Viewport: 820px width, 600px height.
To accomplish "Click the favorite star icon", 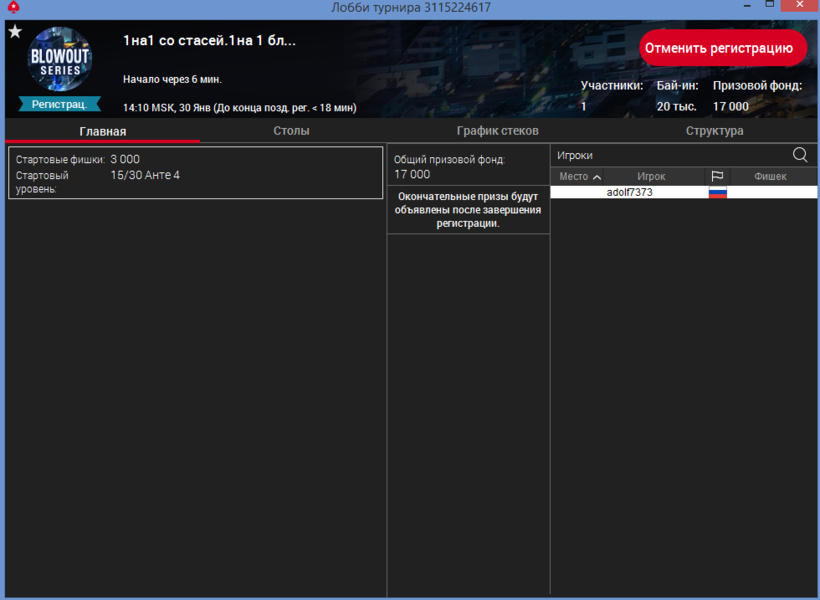I will pos(15,32).
